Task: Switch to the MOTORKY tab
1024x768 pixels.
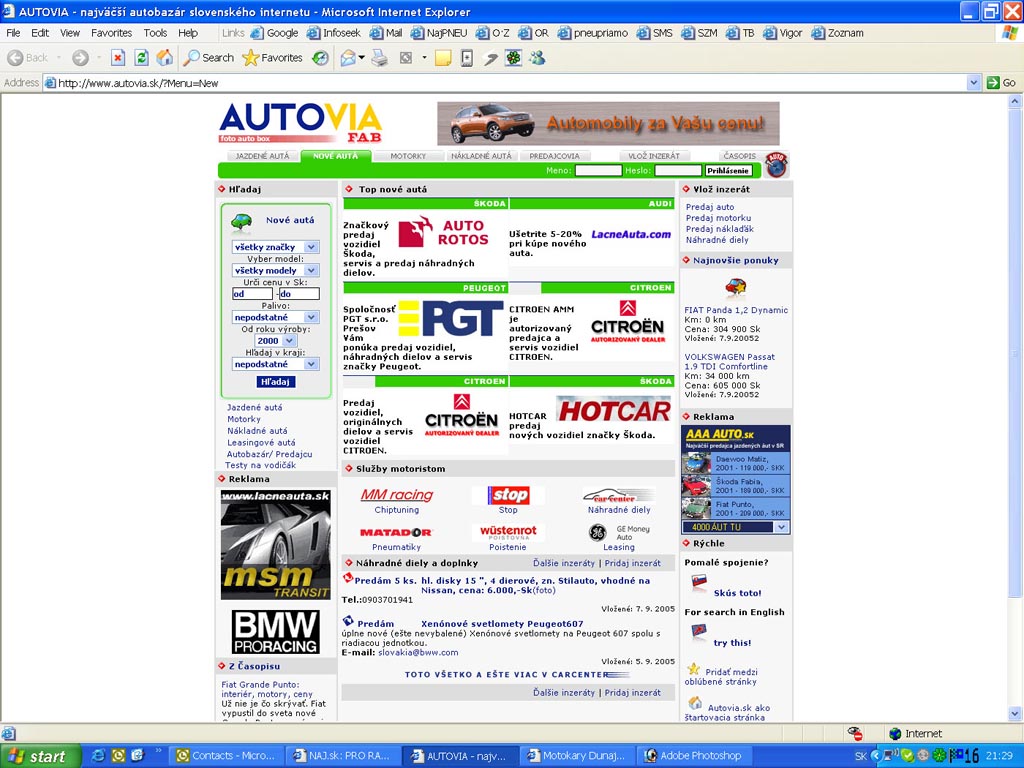Action: (x=408, y=156)
